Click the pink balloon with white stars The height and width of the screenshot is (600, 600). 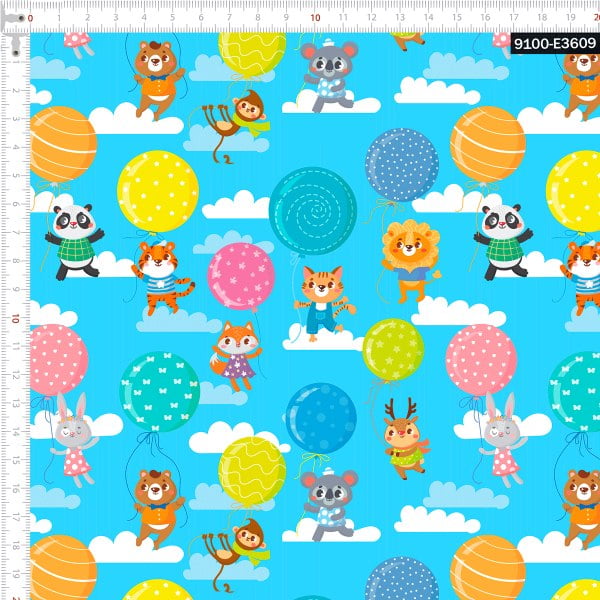pyautogui.click(x=241, y=276)
